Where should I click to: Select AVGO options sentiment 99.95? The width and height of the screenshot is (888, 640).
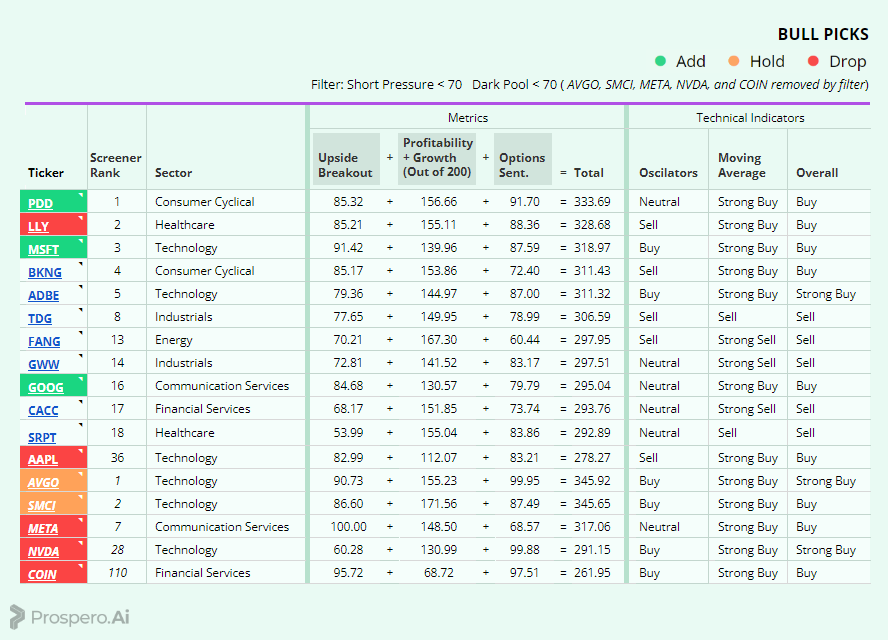tap(524, 481)
